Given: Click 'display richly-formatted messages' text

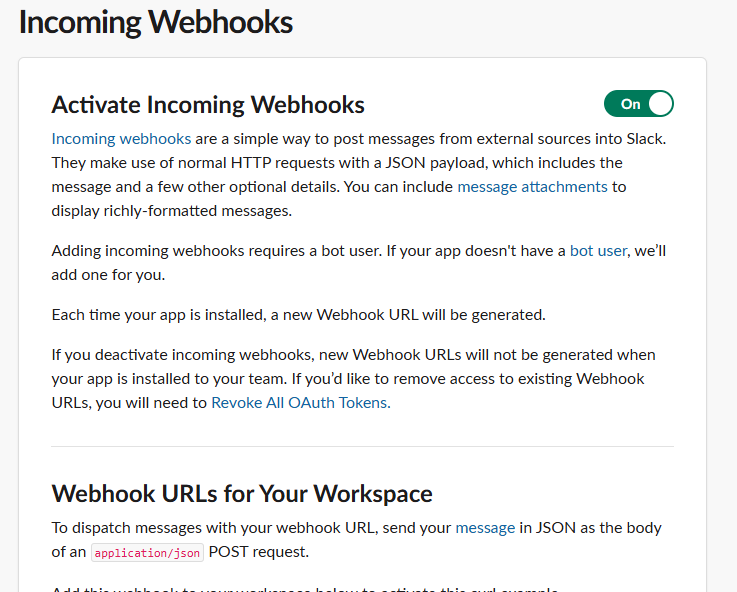Looking at the screenshot, I should 170,210.
